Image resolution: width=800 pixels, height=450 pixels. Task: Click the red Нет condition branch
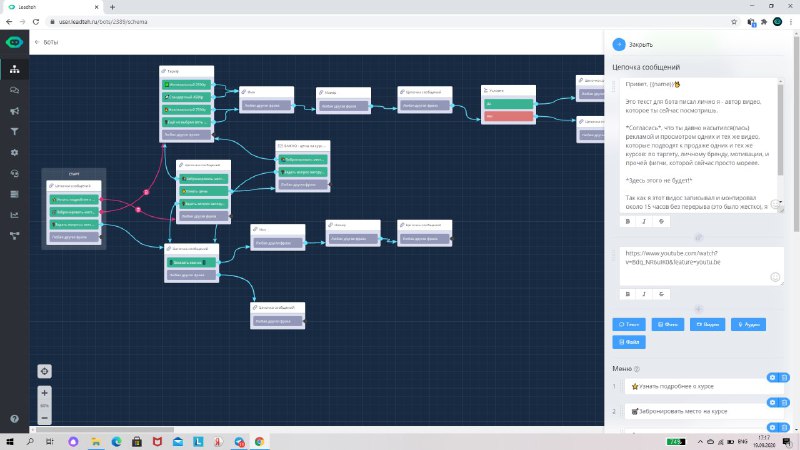click(x=508, y=116)
